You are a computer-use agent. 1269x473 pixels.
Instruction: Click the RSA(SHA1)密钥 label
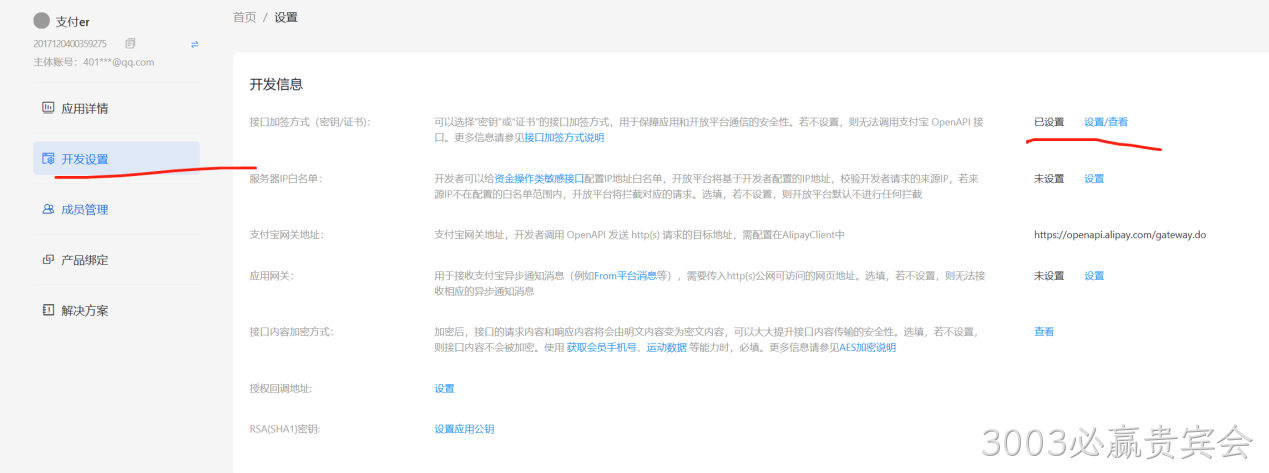click(x=285, y=429)
